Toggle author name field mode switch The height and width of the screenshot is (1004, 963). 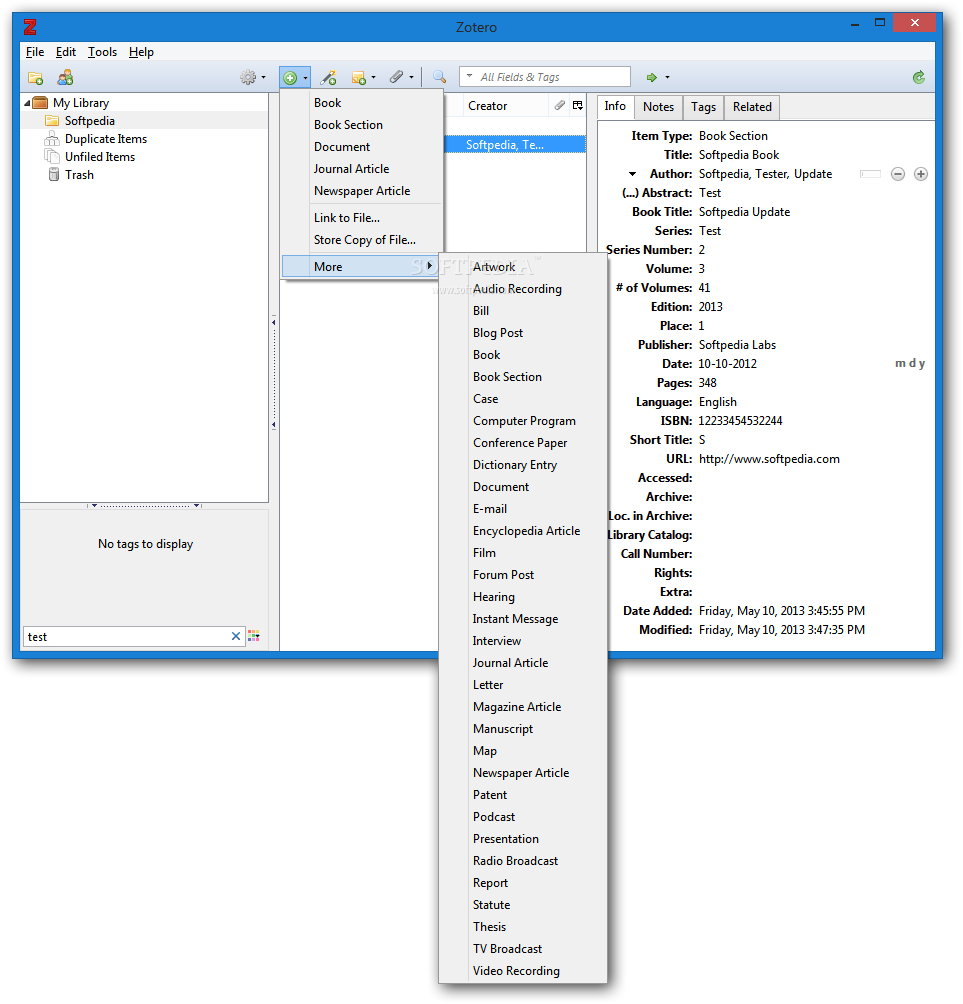click(x=870, y=174)
